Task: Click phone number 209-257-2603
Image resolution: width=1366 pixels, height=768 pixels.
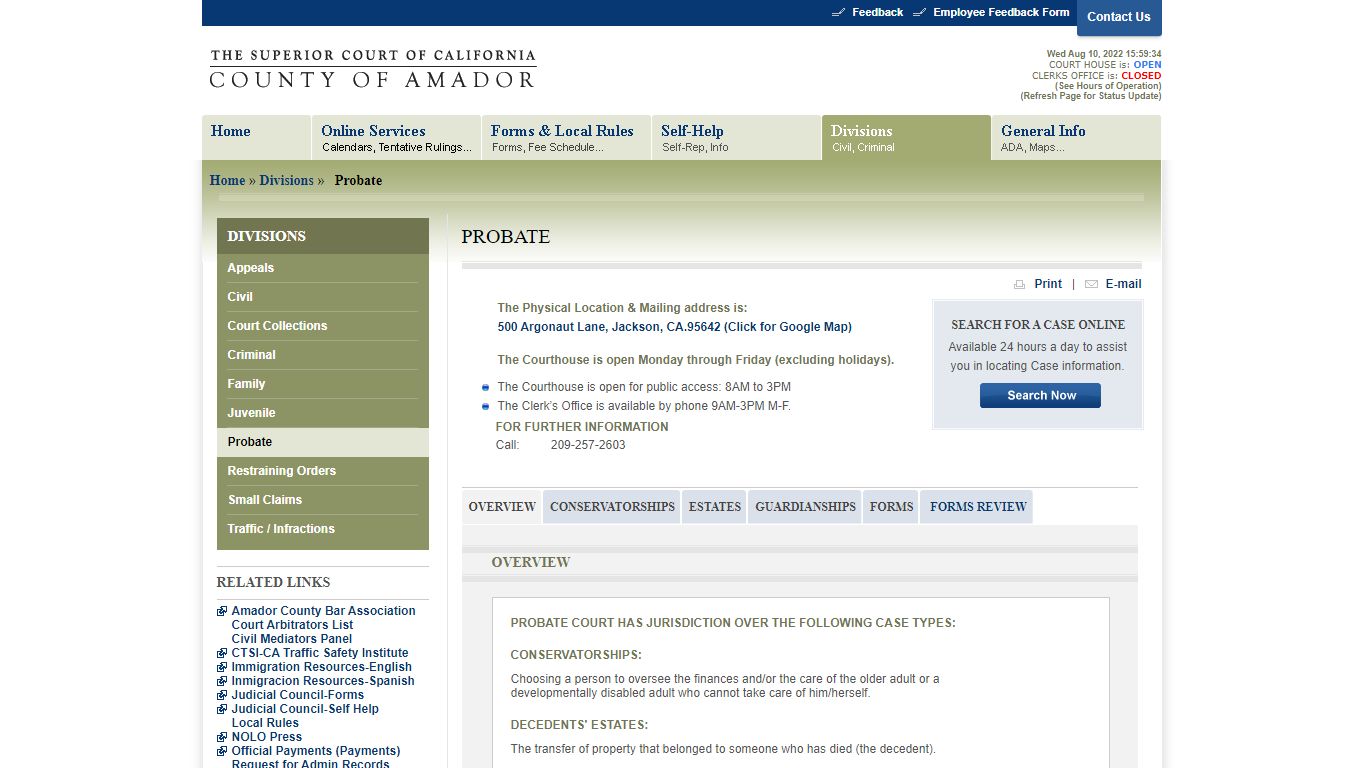Action: pyautogui.click(x=588, y=445)
